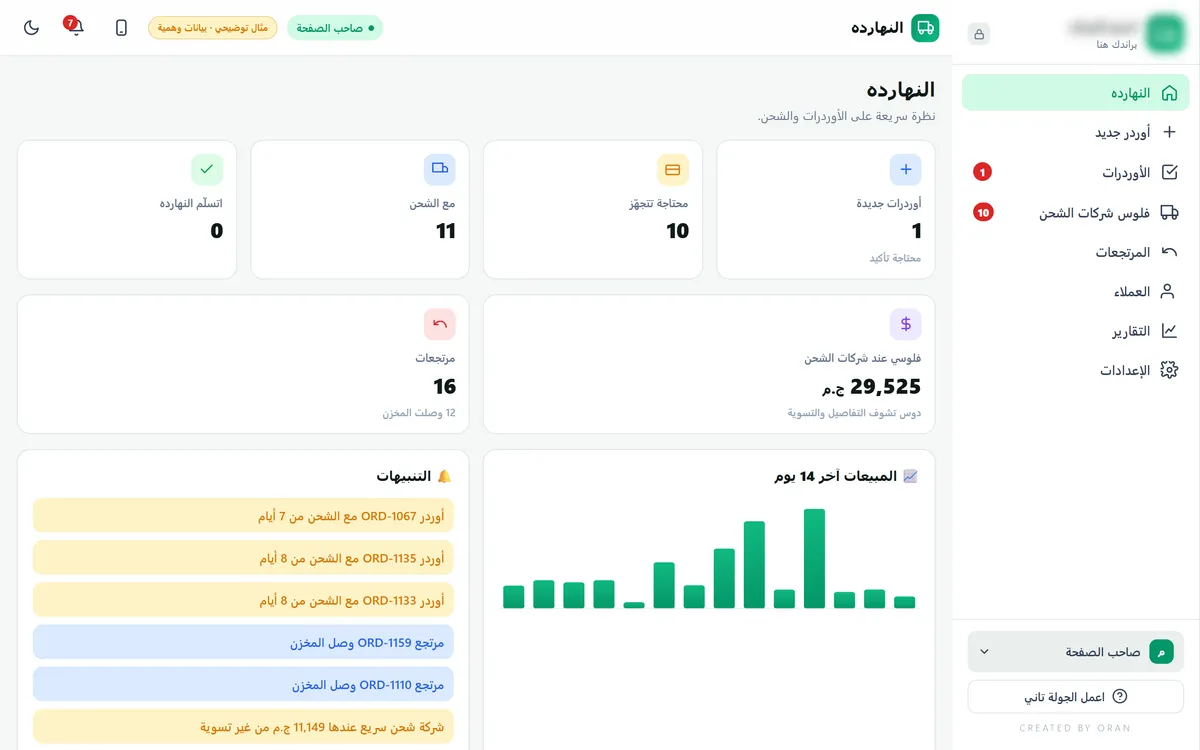Viewport: 1200px width, 750px height.
Task: Click the chevron arrow on the role selector
Action: [984, 652]
